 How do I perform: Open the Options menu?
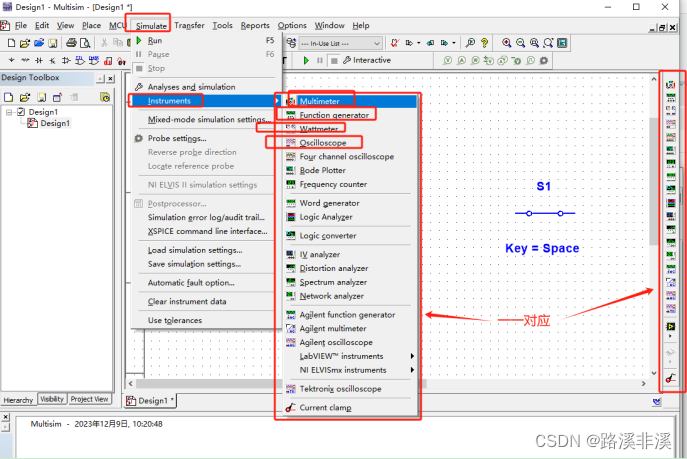pos(292,25)
